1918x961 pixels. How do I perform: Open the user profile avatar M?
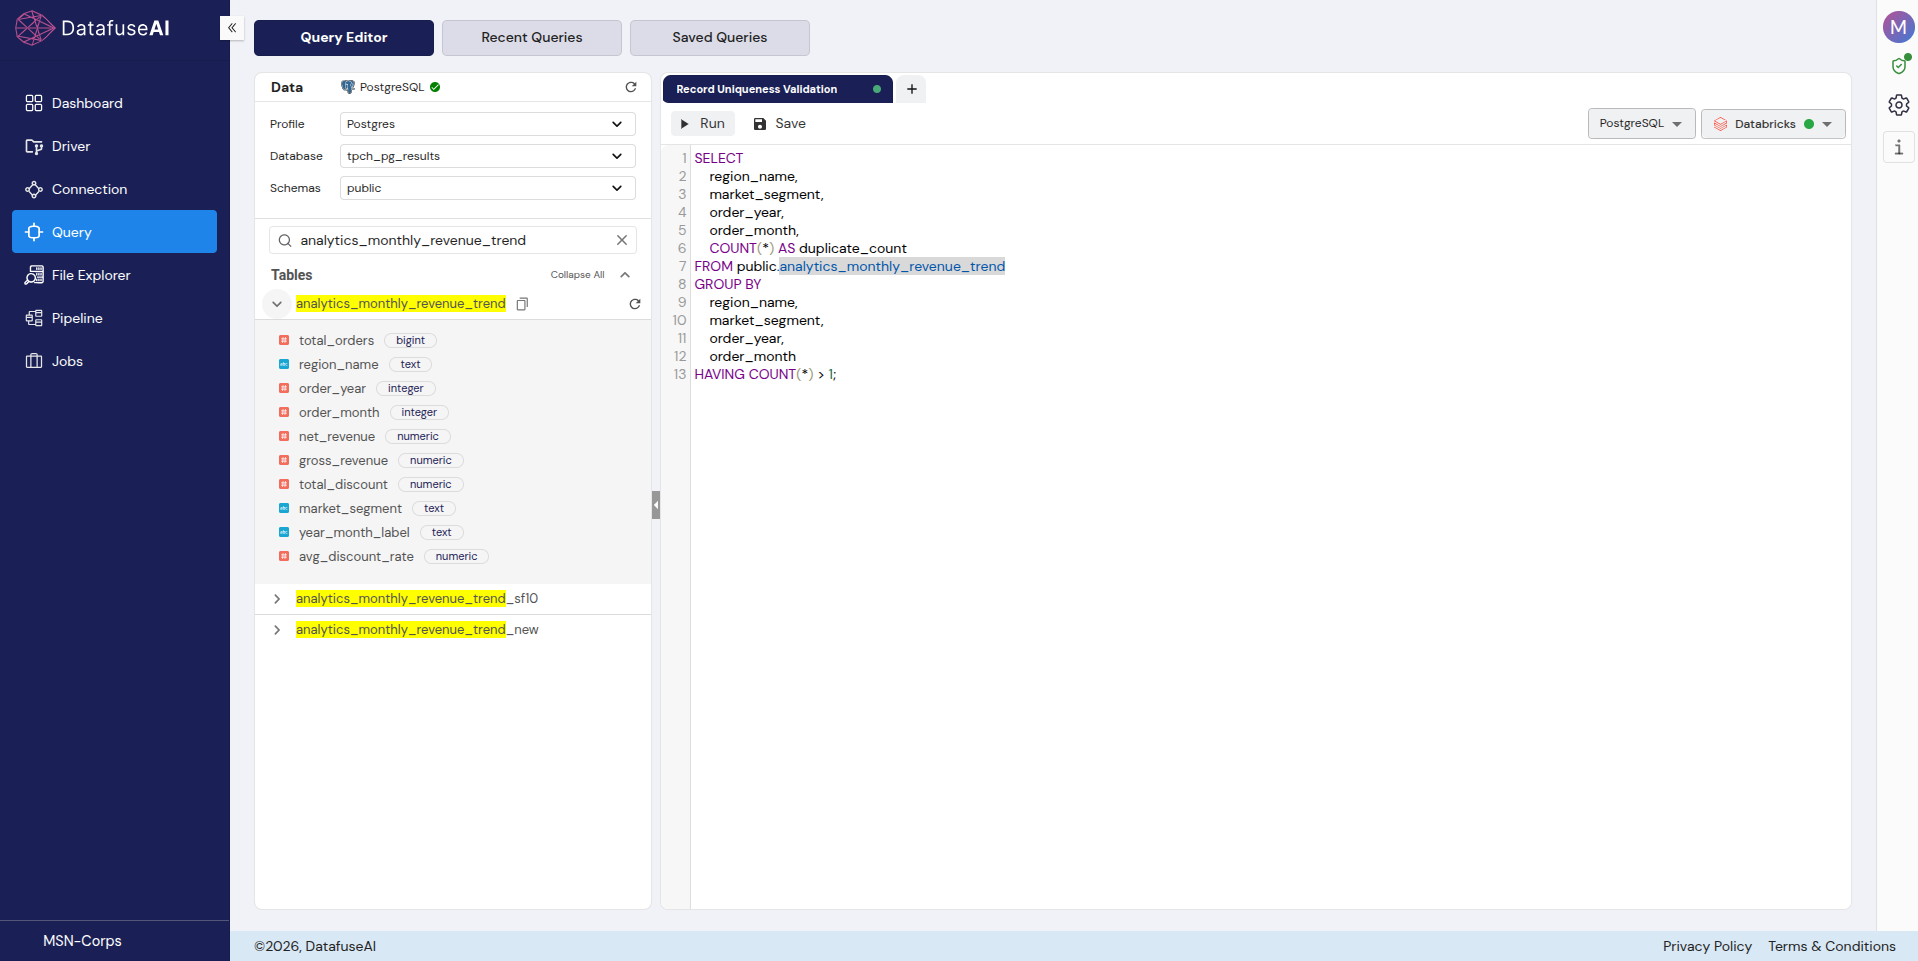tap(1898, 27)
